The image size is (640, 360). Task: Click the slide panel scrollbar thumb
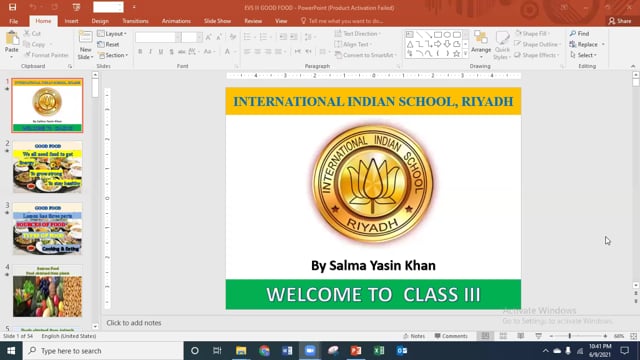tap(95, 87)
